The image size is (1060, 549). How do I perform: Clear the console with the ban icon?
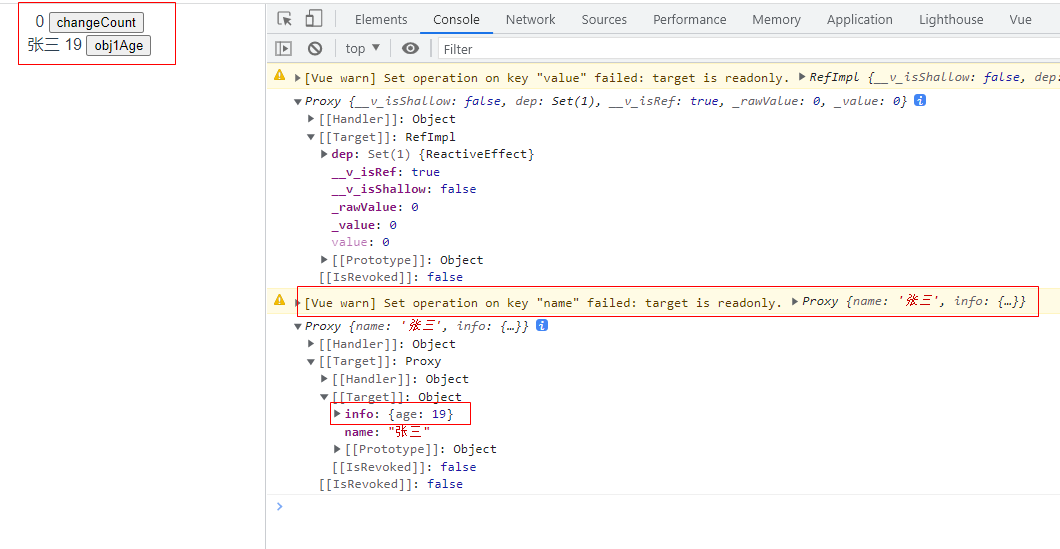[x=315, y=48]
